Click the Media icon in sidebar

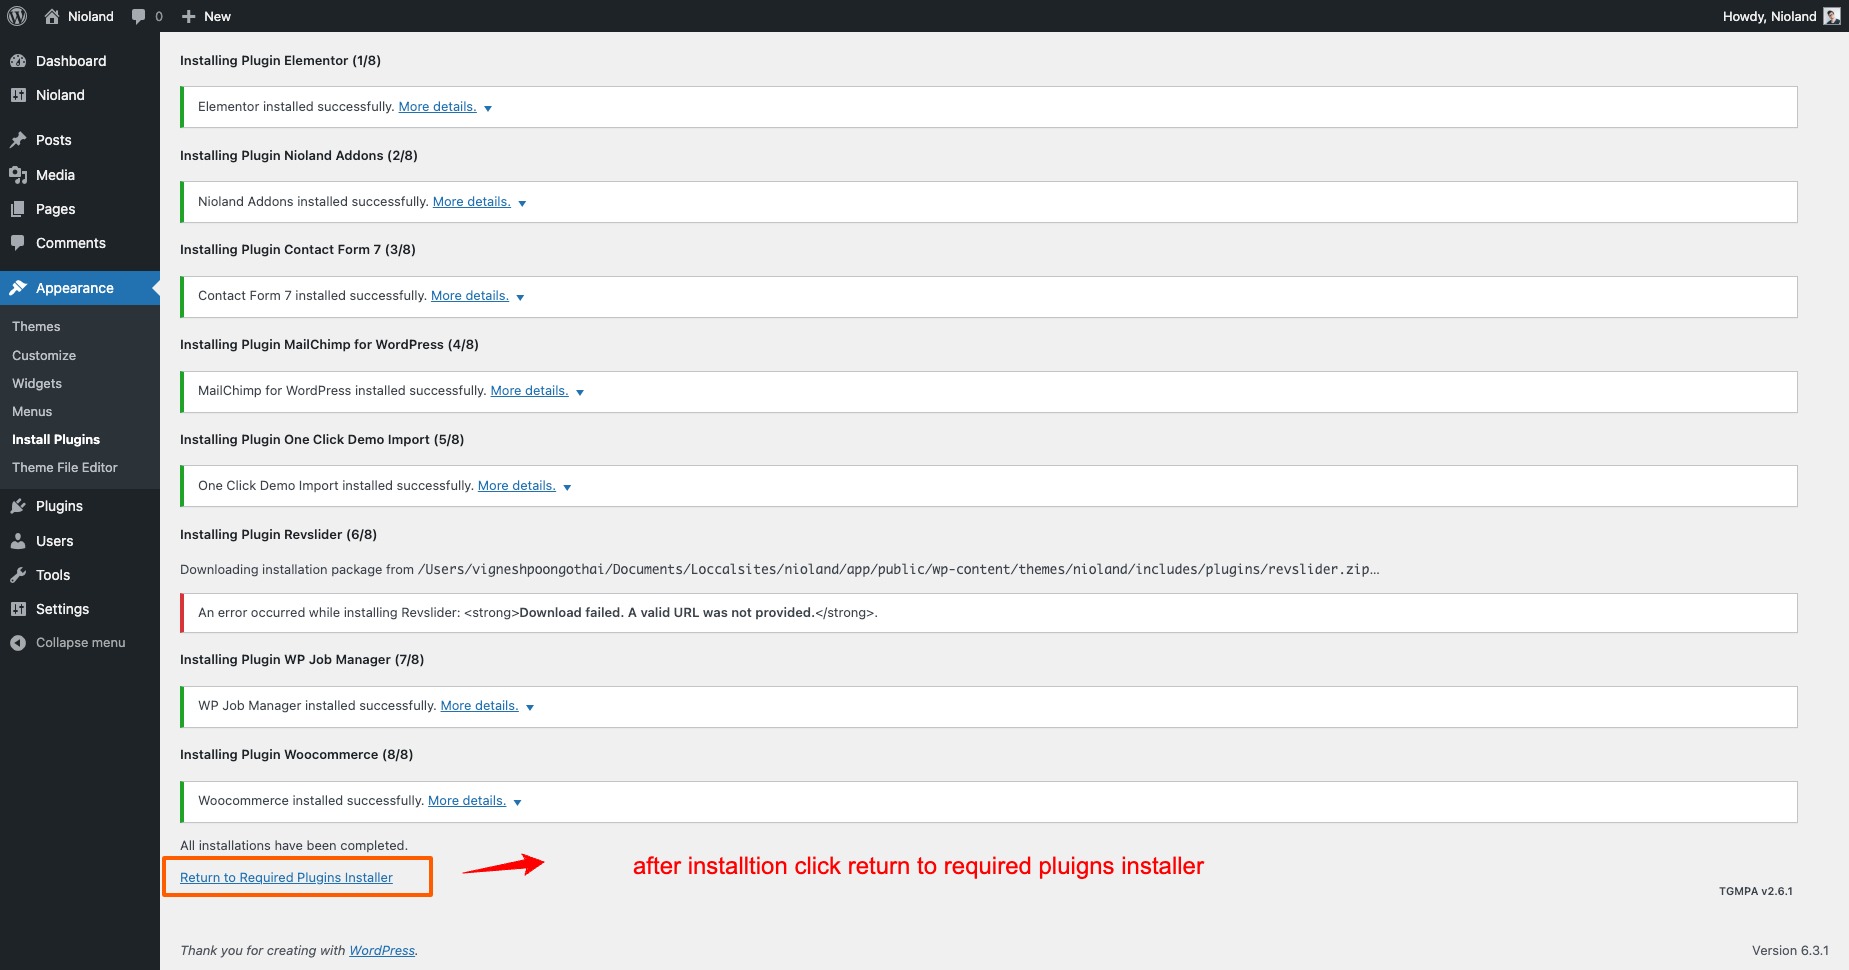pos(18,175)
